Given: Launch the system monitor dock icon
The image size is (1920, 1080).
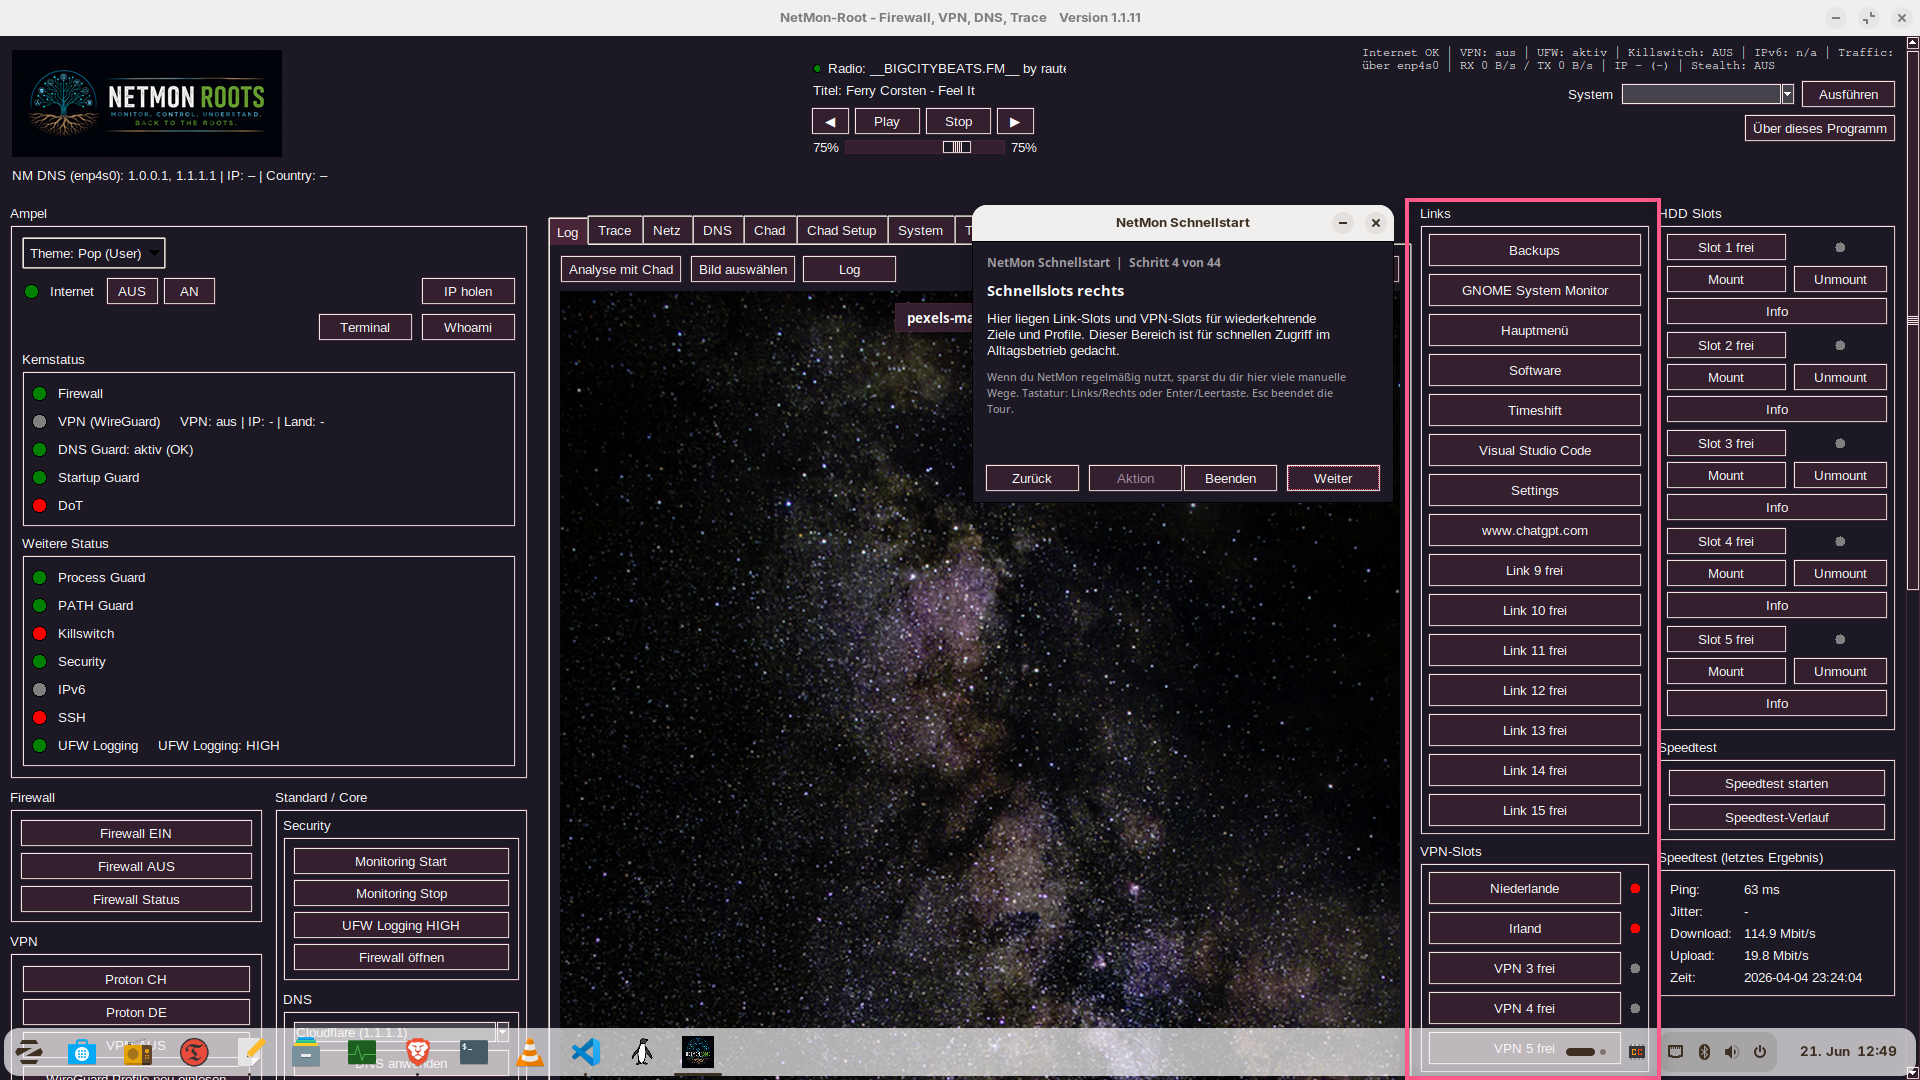Looking at the screenshot, I should pyautogui.click(x=362, y=1052).
